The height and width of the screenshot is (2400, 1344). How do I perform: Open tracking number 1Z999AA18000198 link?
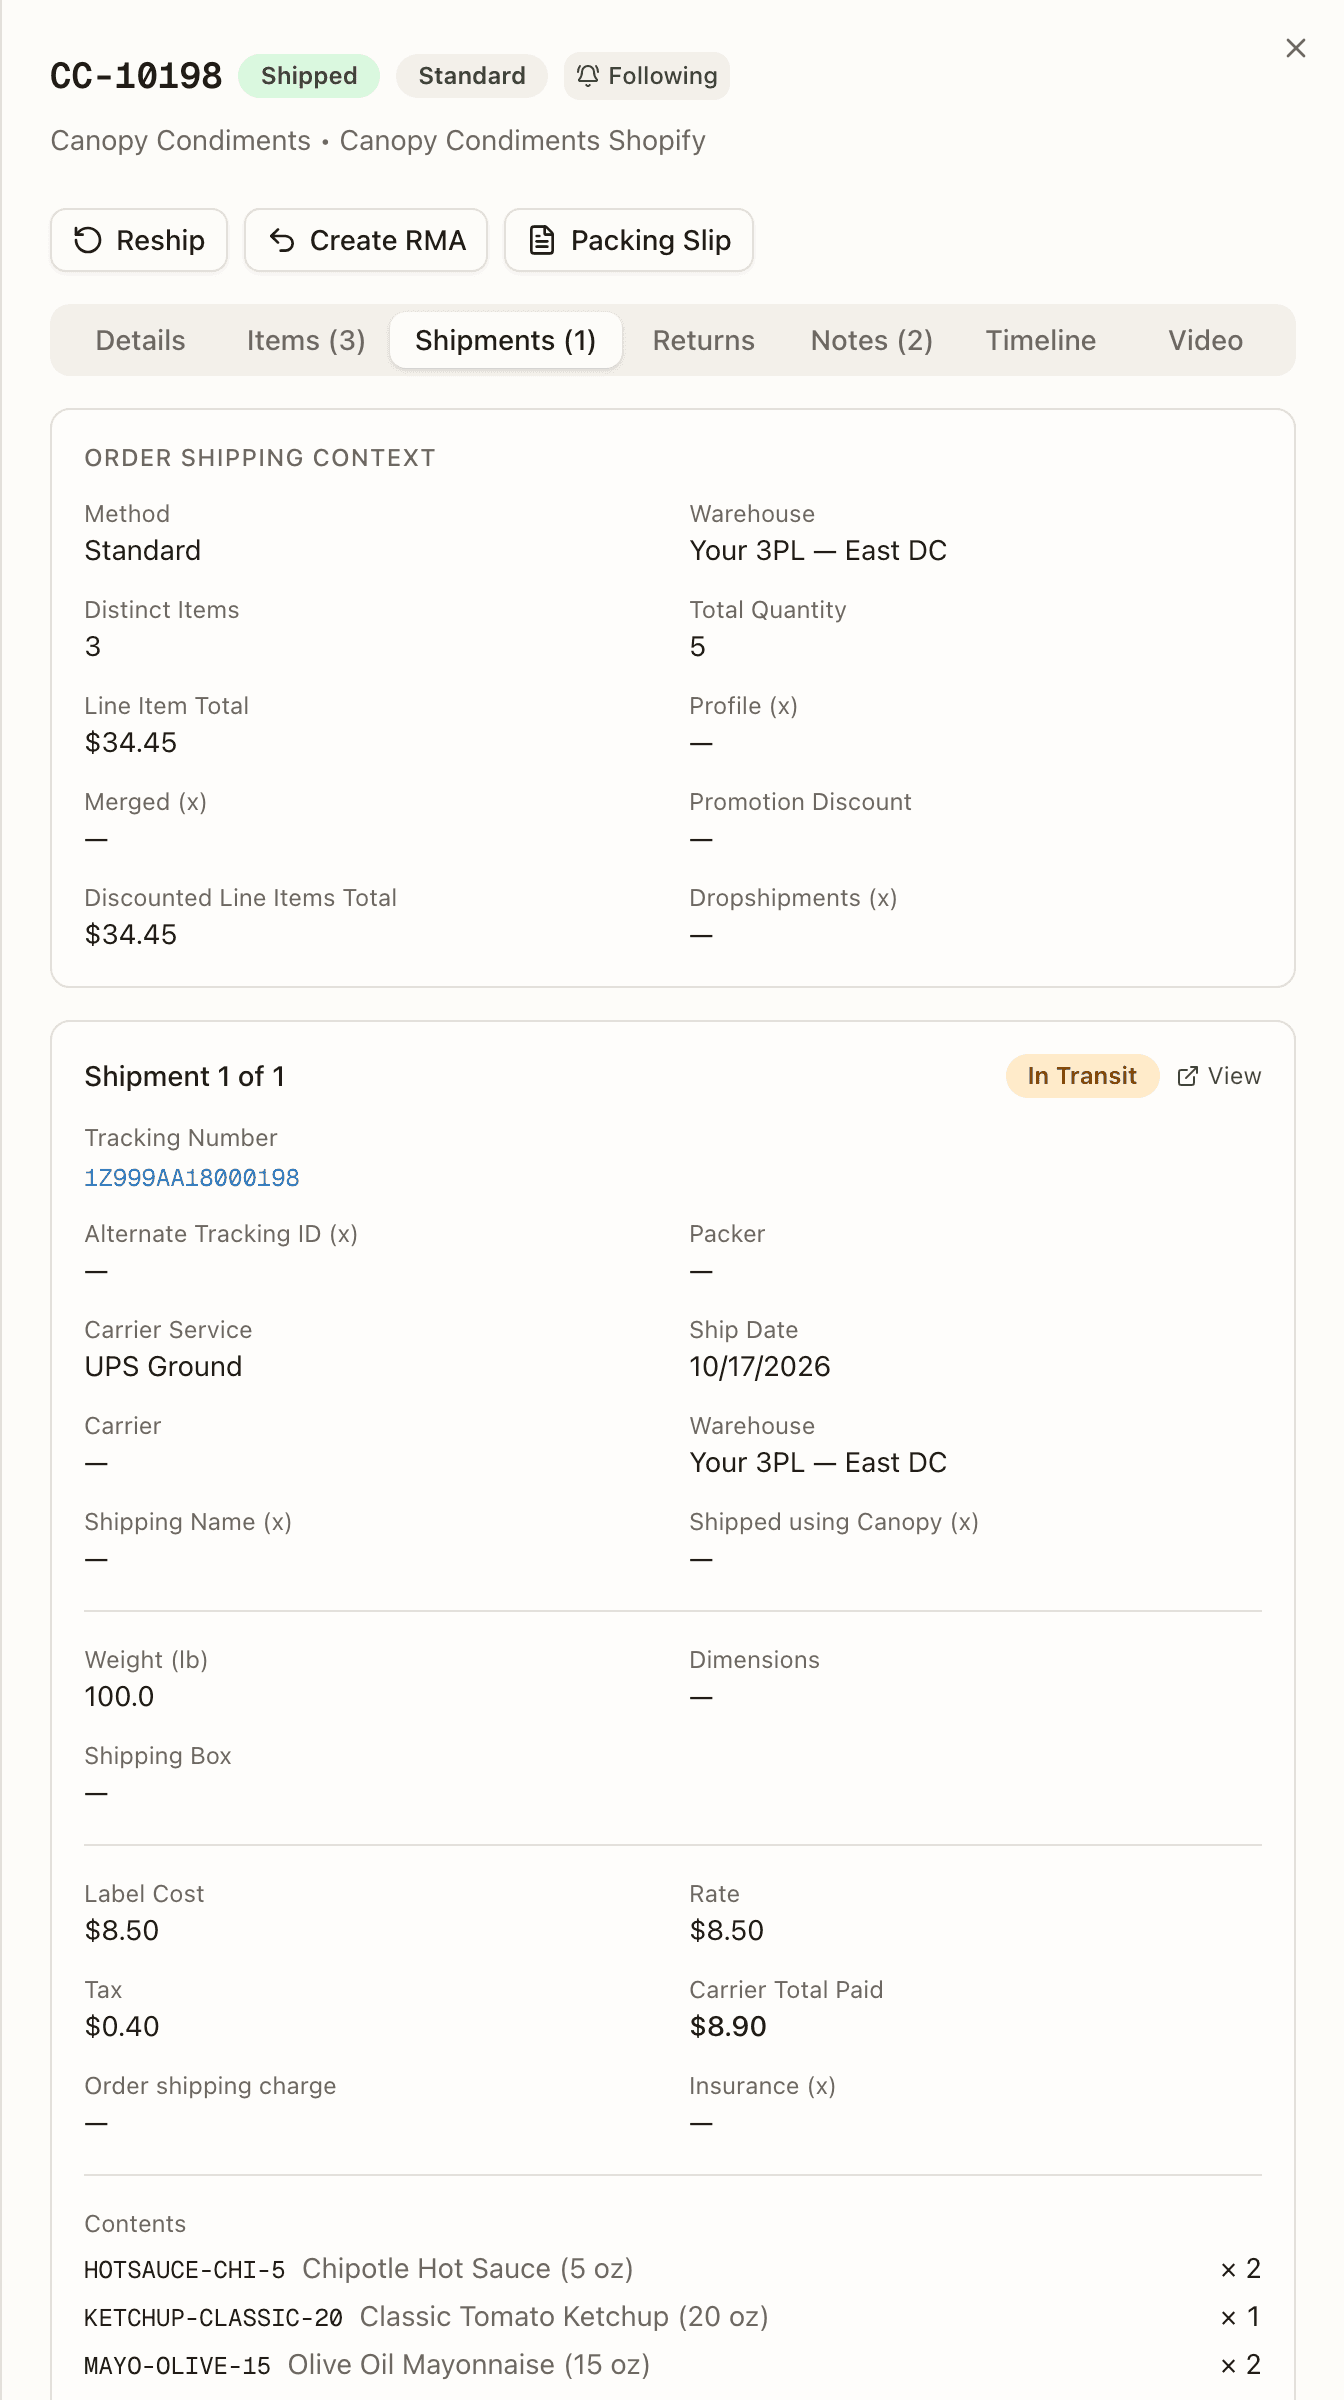pos(192,1178)
